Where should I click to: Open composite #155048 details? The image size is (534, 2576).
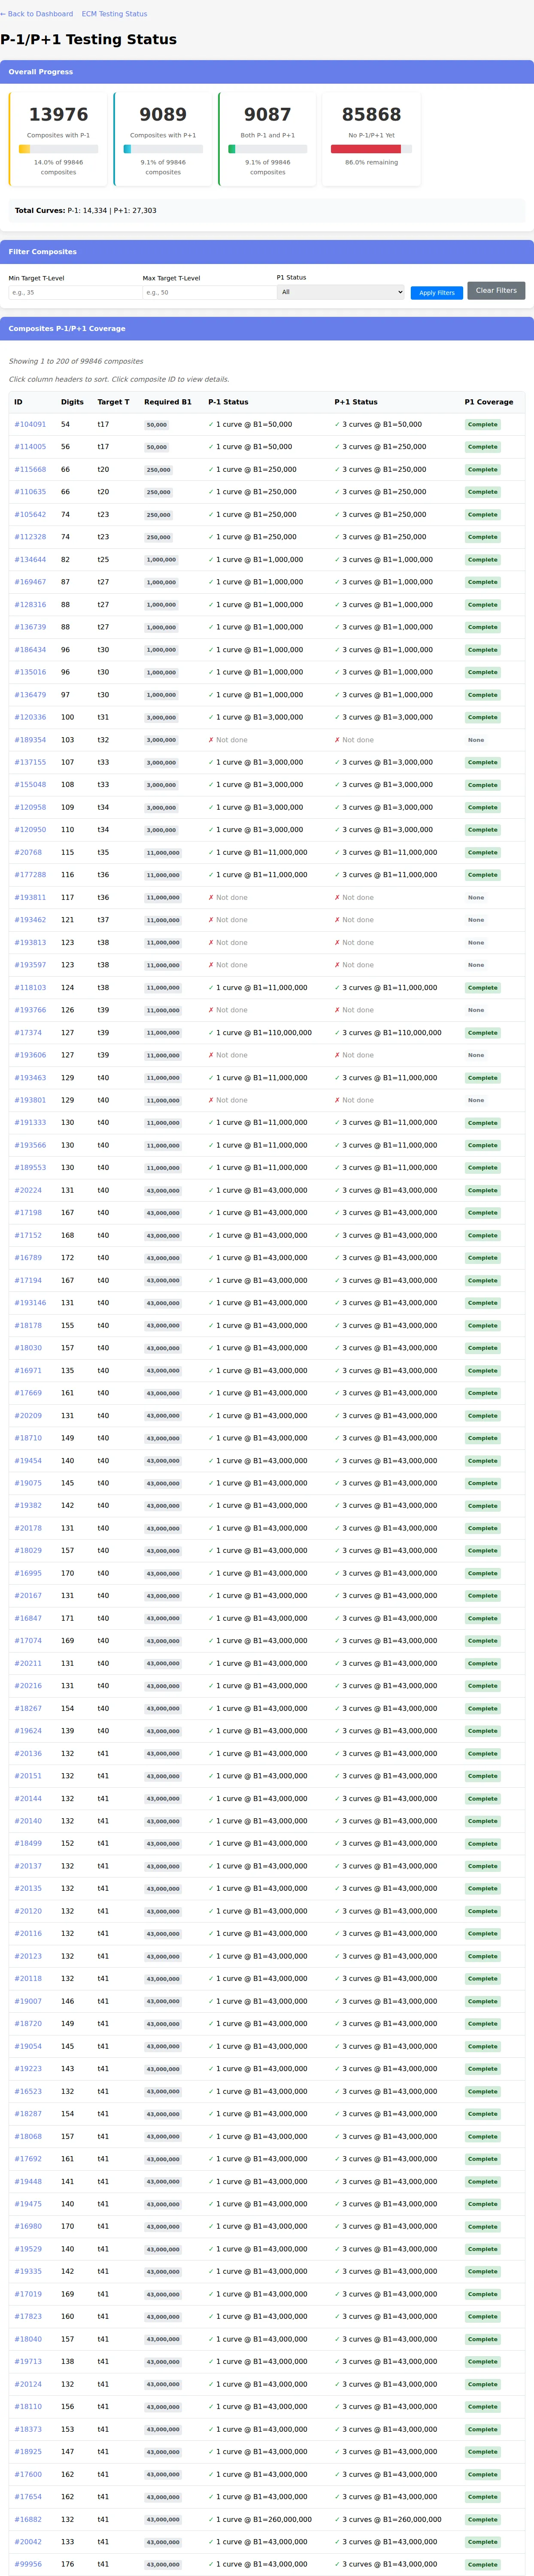[30, 785]
